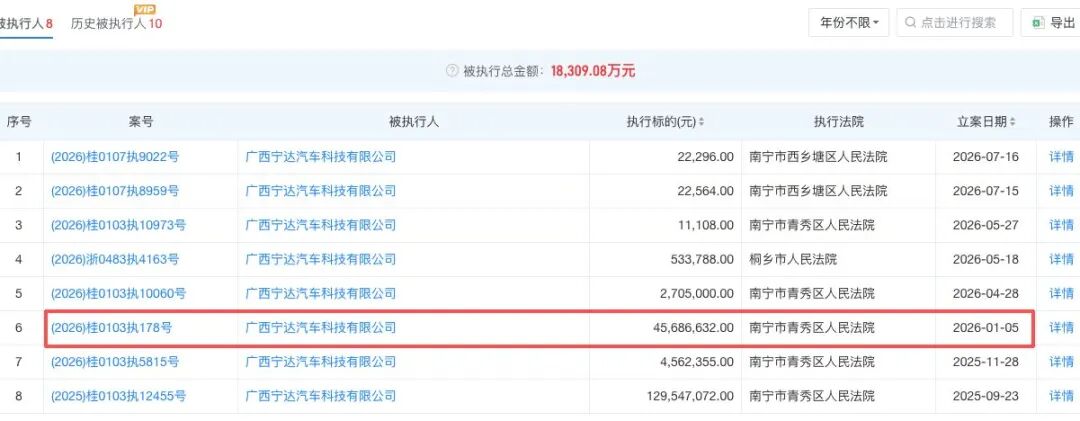Viewport: 1080px width, 421px height.
Task: Click the search magnifier icon
Action: pyautogui.click(x=911, y=23)
